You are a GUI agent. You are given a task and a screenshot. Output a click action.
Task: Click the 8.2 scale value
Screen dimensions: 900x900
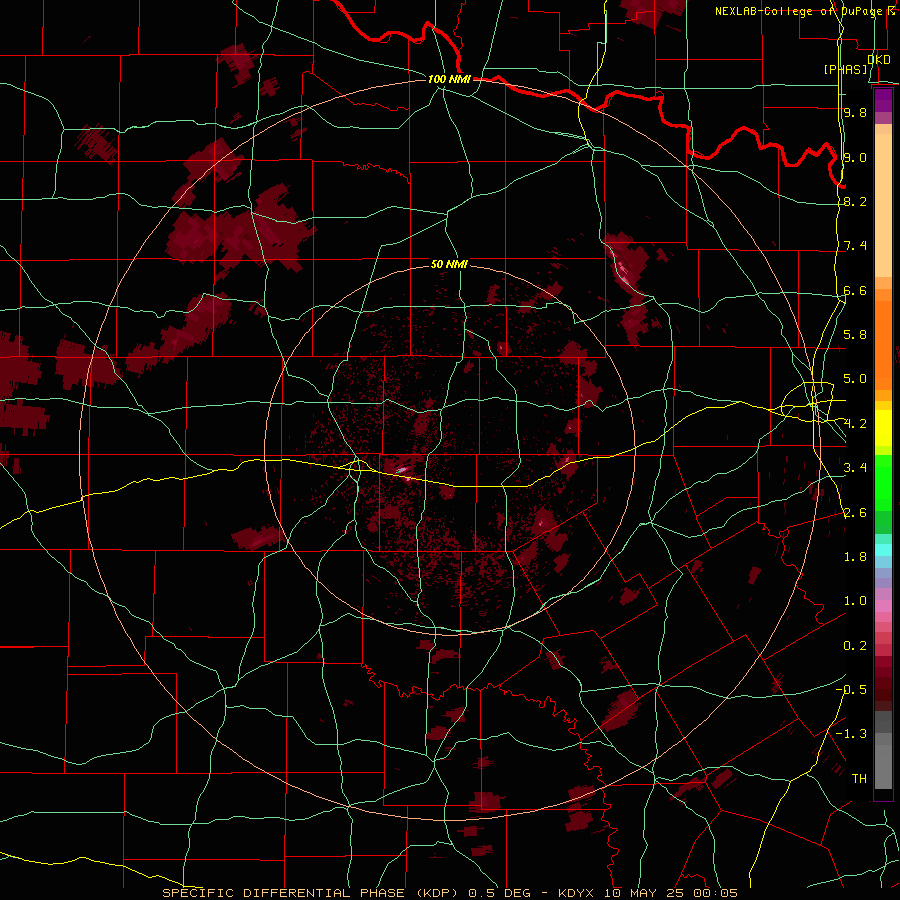[x=855, y=201]
